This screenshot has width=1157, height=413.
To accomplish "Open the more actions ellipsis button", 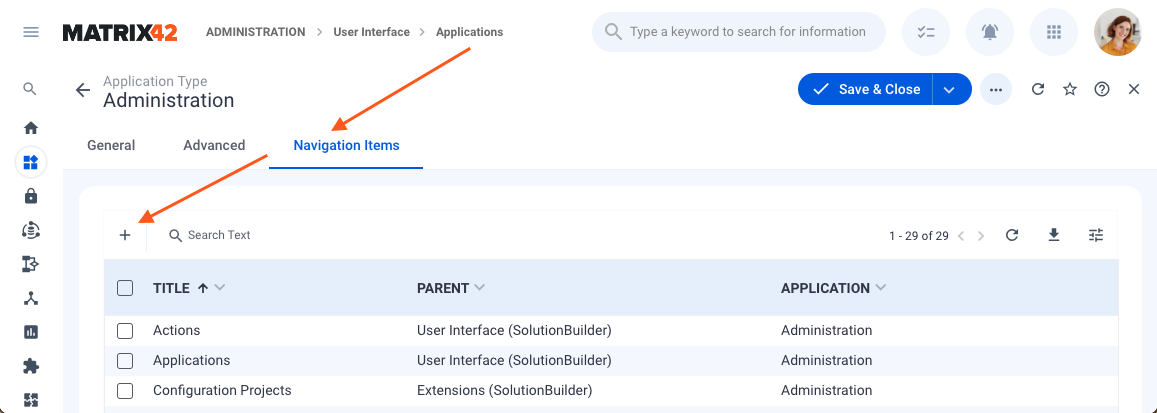I will click(x=996, y=89).
